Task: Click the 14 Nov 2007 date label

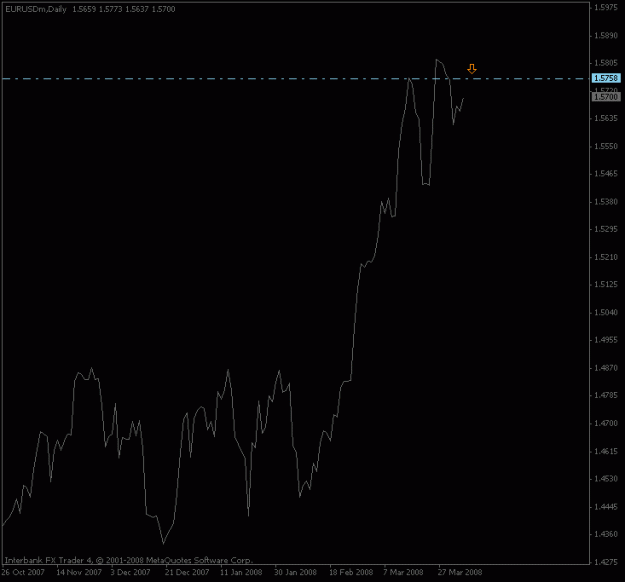Action: [79, 572]
